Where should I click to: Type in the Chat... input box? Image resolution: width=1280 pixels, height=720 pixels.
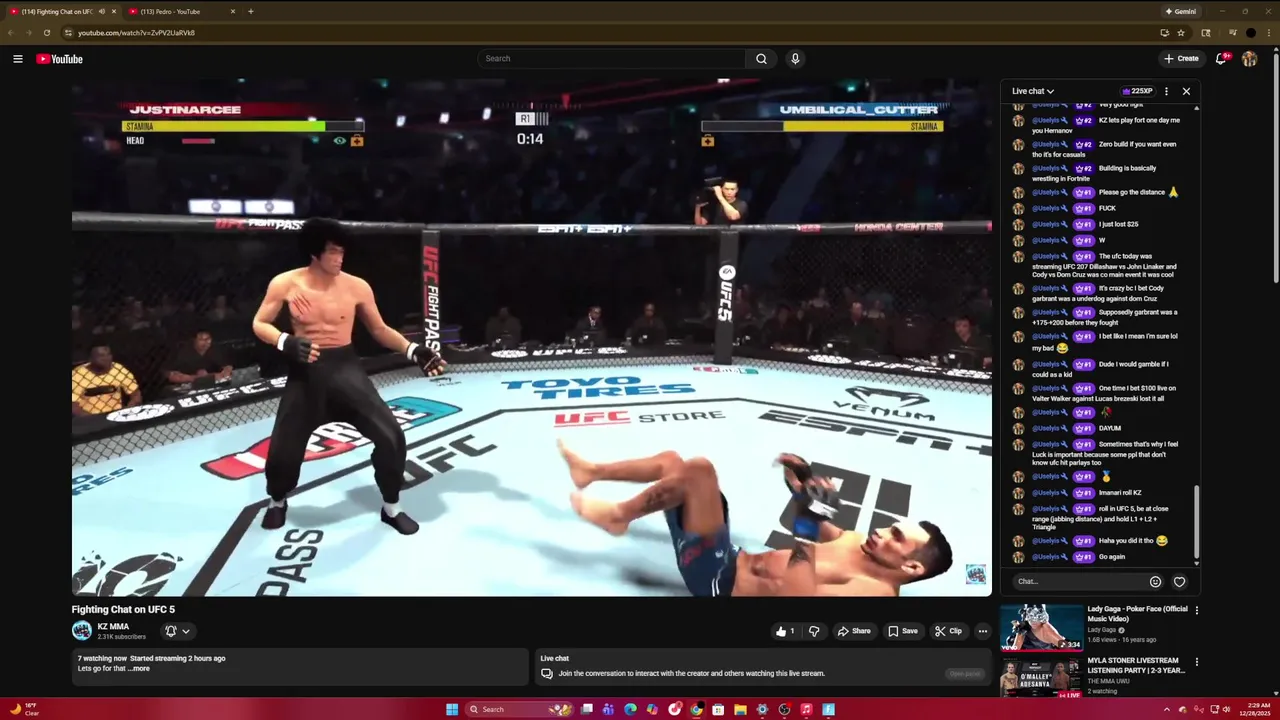point(1078,581)
